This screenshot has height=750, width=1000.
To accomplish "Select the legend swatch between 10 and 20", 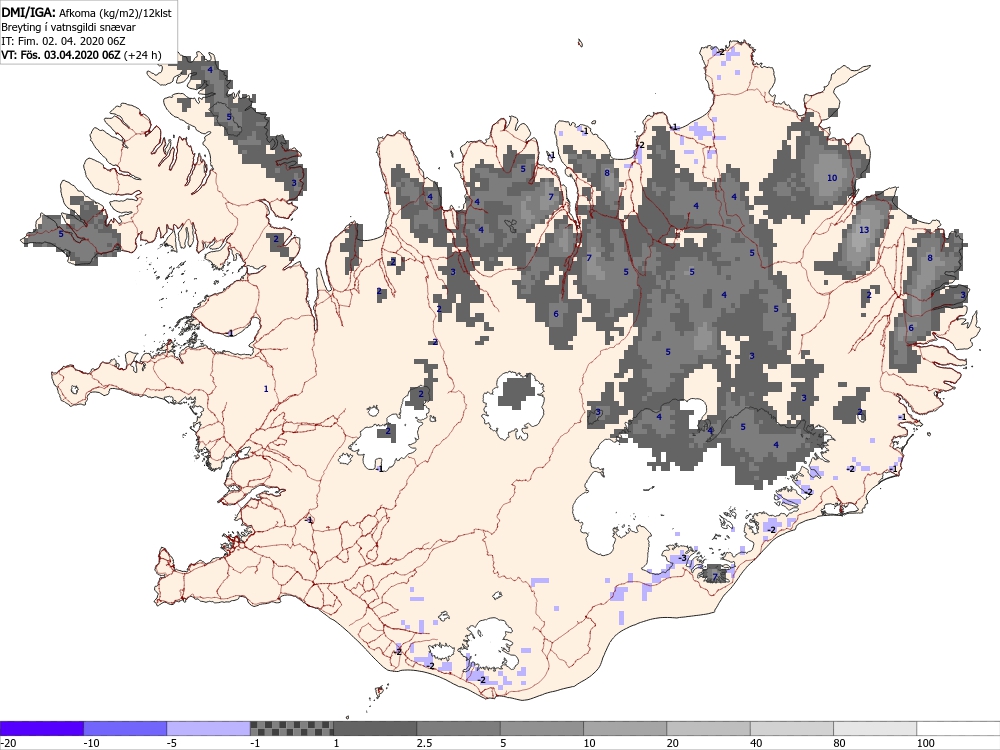I will click(625, 728).
